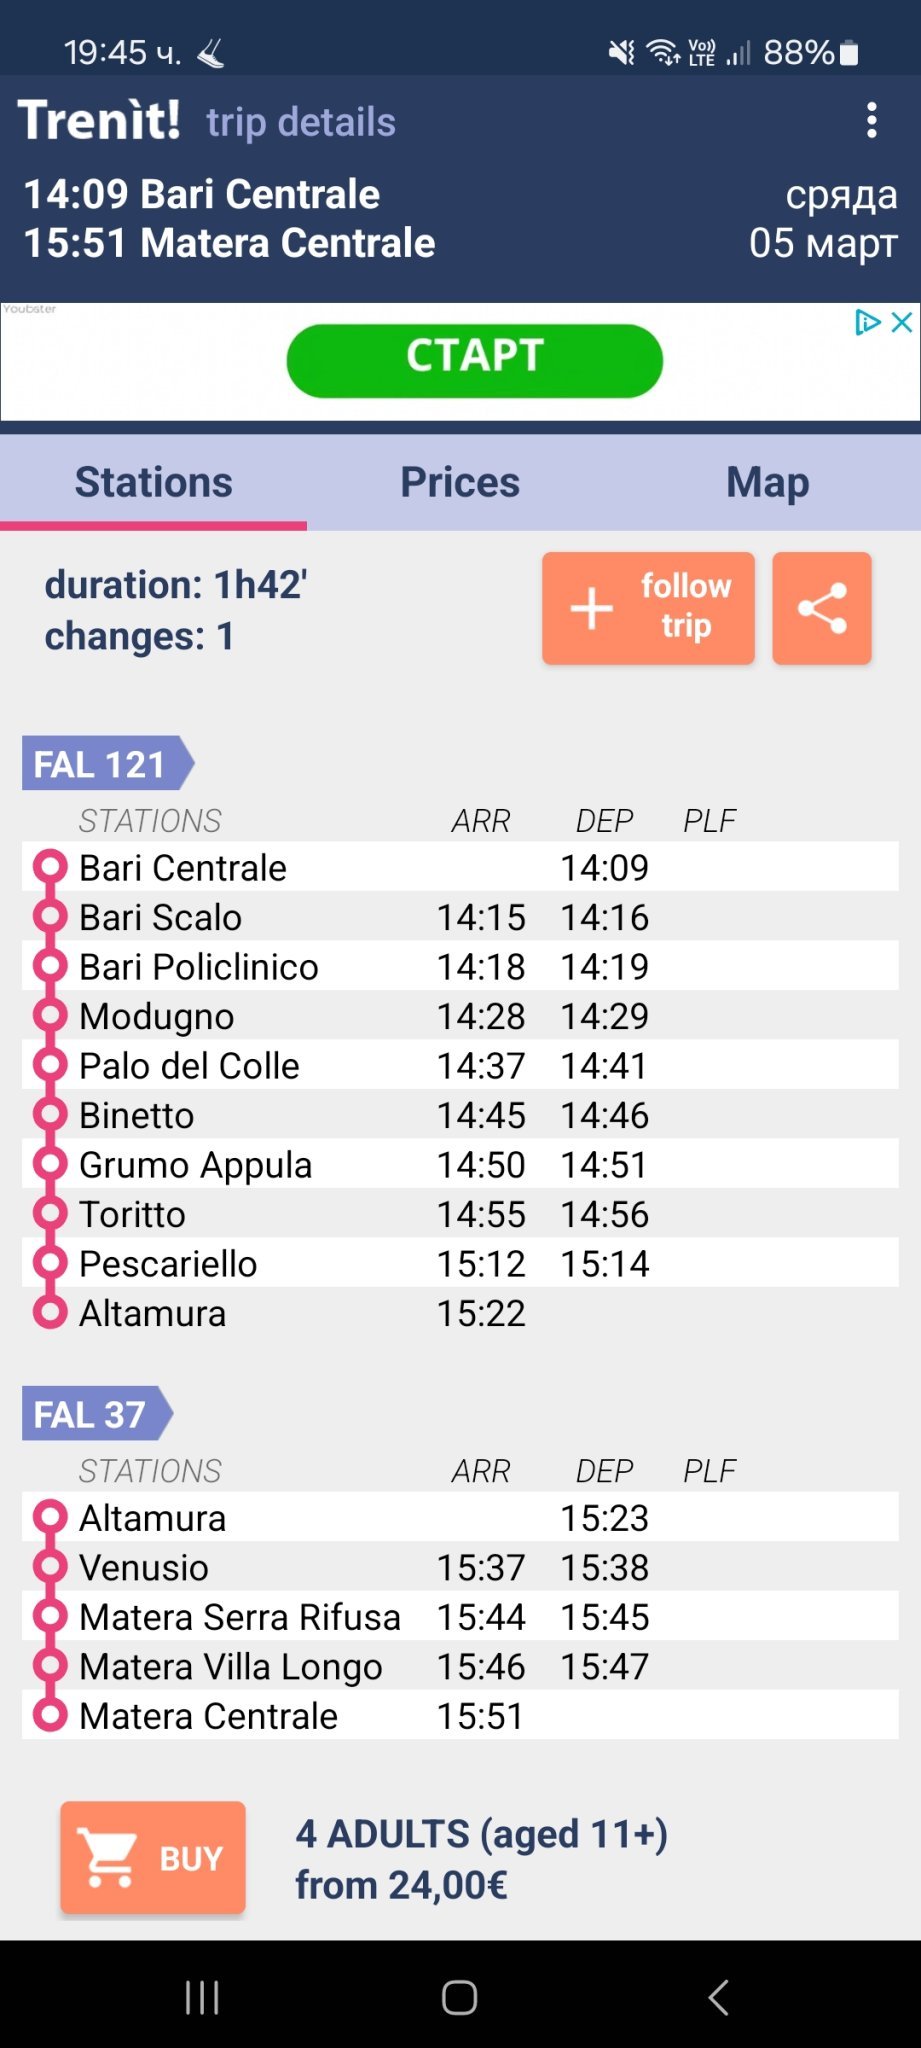This screenshot has height=2048, width=921.
Task: Tap the share trip icon
Action: coord(821,608)
